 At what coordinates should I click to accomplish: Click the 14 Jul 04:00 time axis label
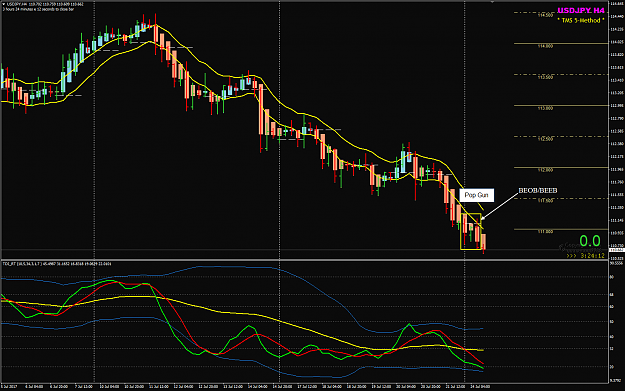pyautogui.click(x=258, y=387)
